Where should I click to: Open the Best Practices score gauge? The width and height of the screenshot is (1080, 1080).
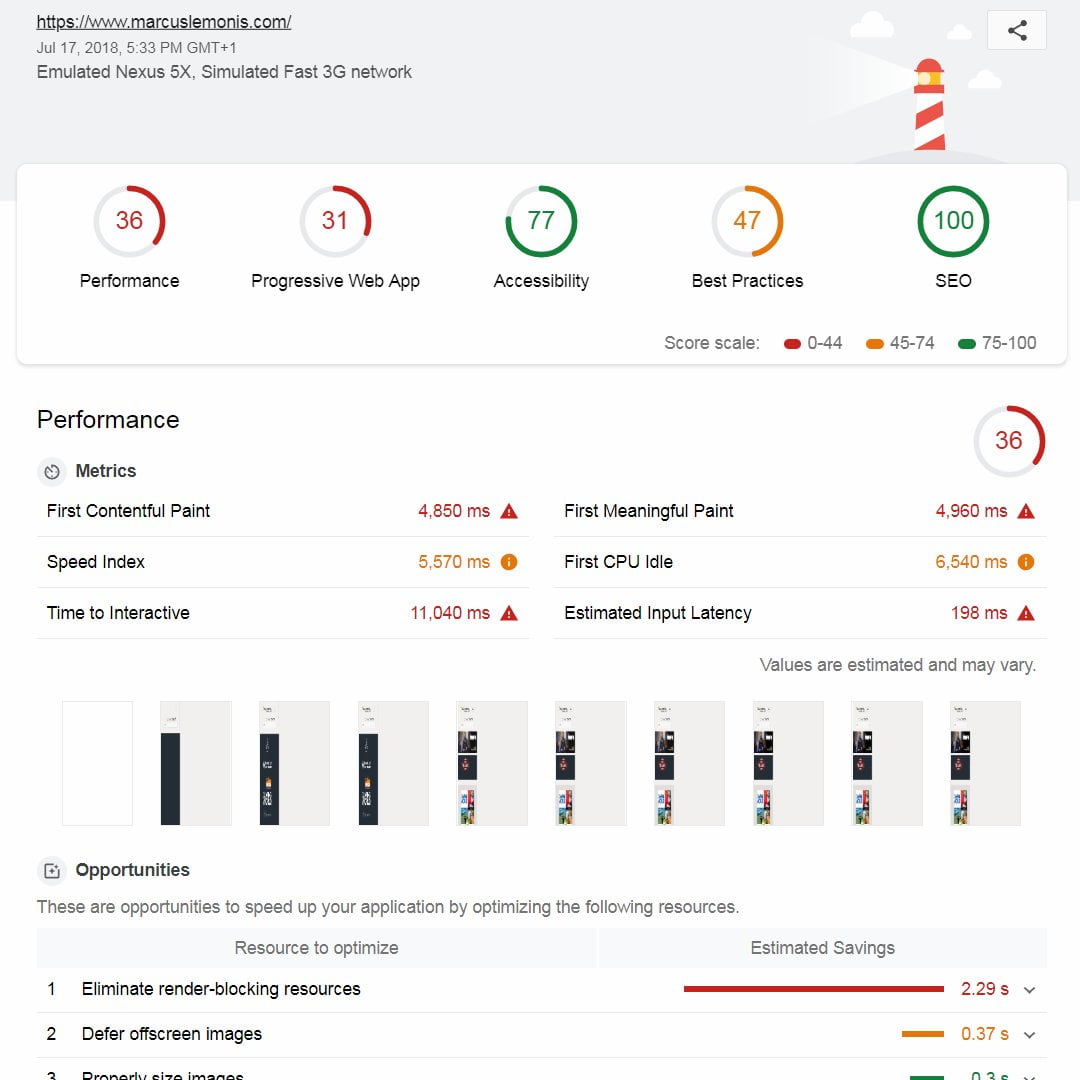click(x=747, y=222)
